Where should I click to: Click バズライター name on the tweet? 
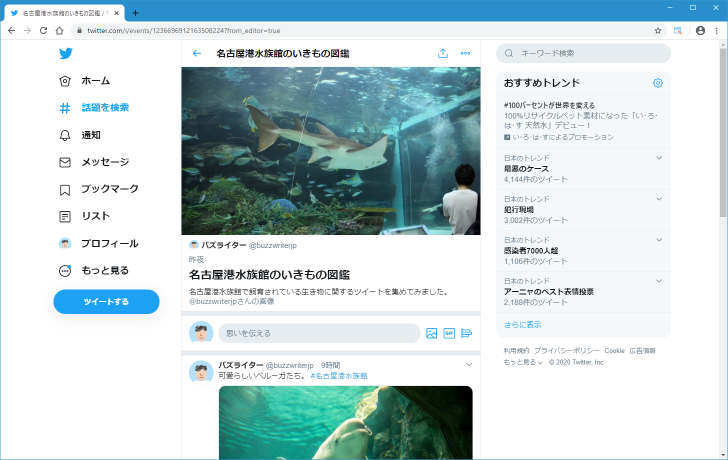[241, 365]
